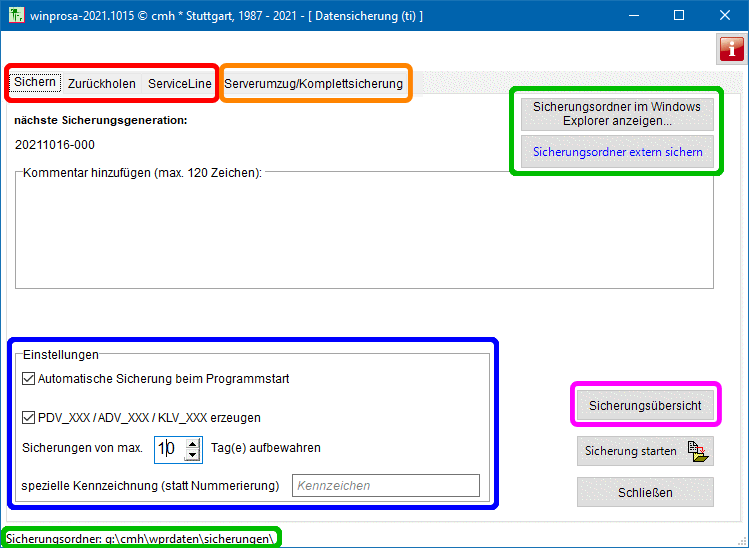Open the Sicherungsübersicht
Viewport: 749px width, 548px height.
[x=645, y=406]
